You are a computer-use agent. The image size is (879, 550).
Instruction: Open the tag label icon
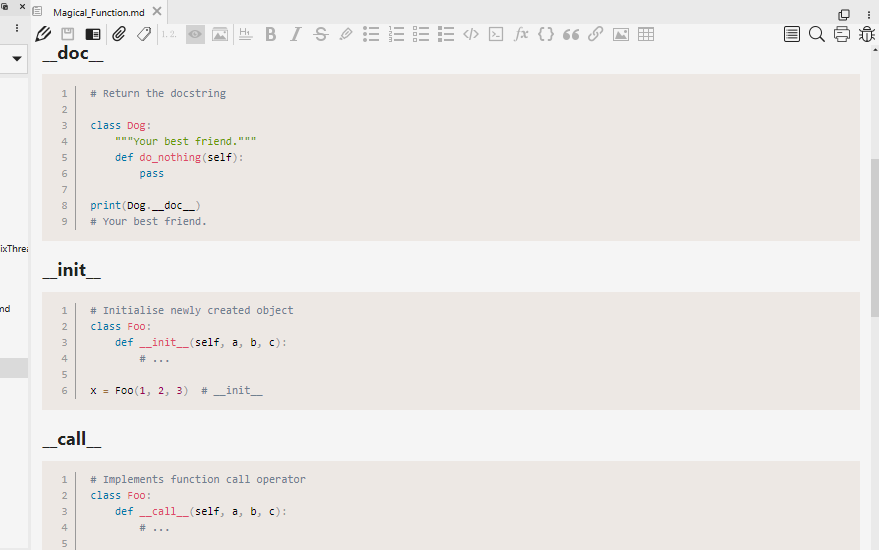click(x=144, y=34)
